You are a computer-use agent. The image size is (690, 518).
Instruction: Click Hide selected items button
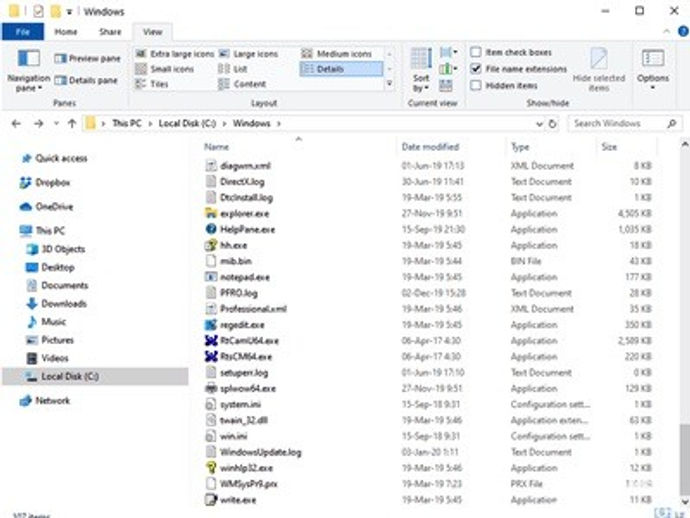pyautogui.click(x=599, y=70)
